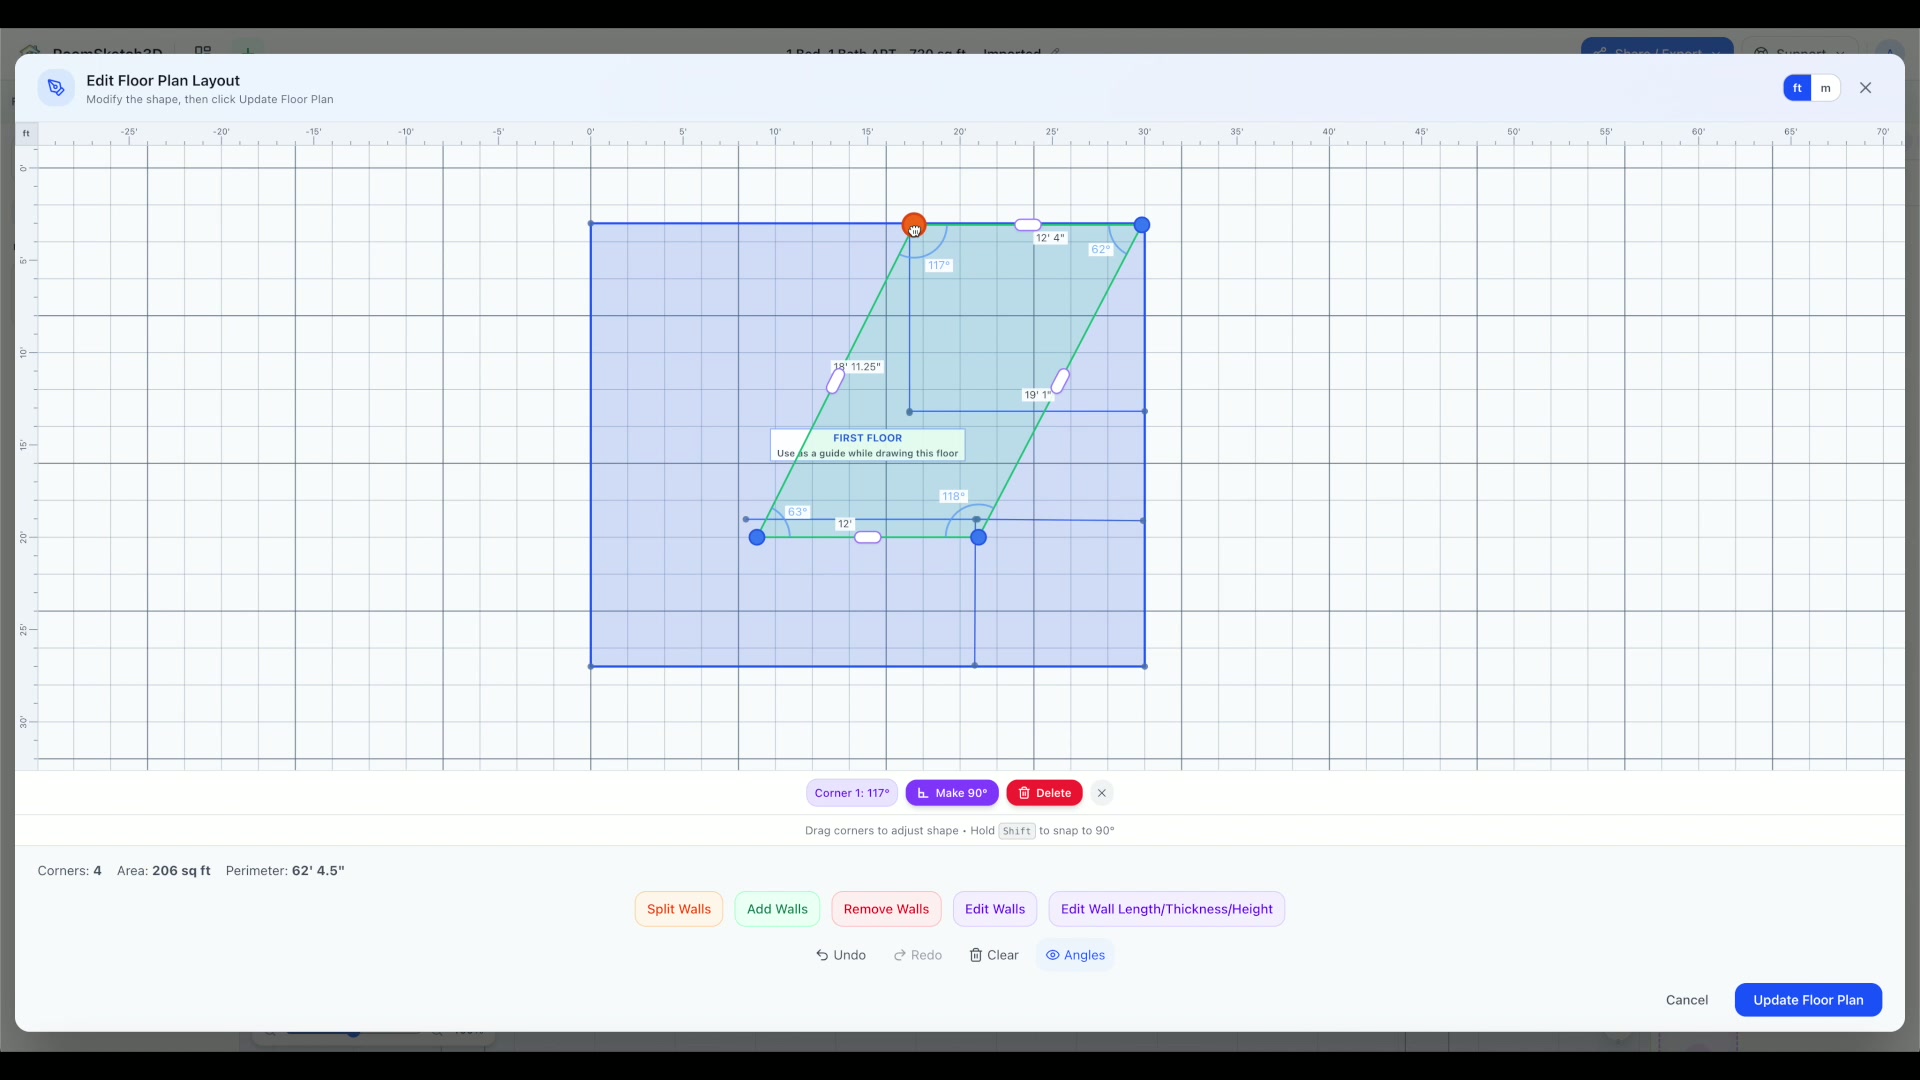Clear the drawn floor shape
Viewport: 1920px width, 1080px height.
pyautogui.click(x=994, y=955)
